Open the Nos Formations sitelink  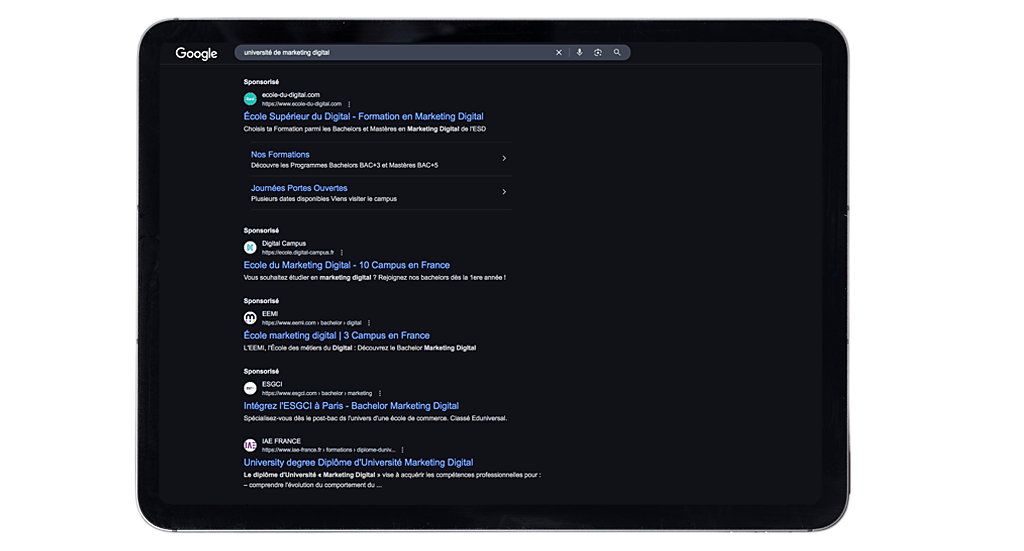tap(280, 155)
